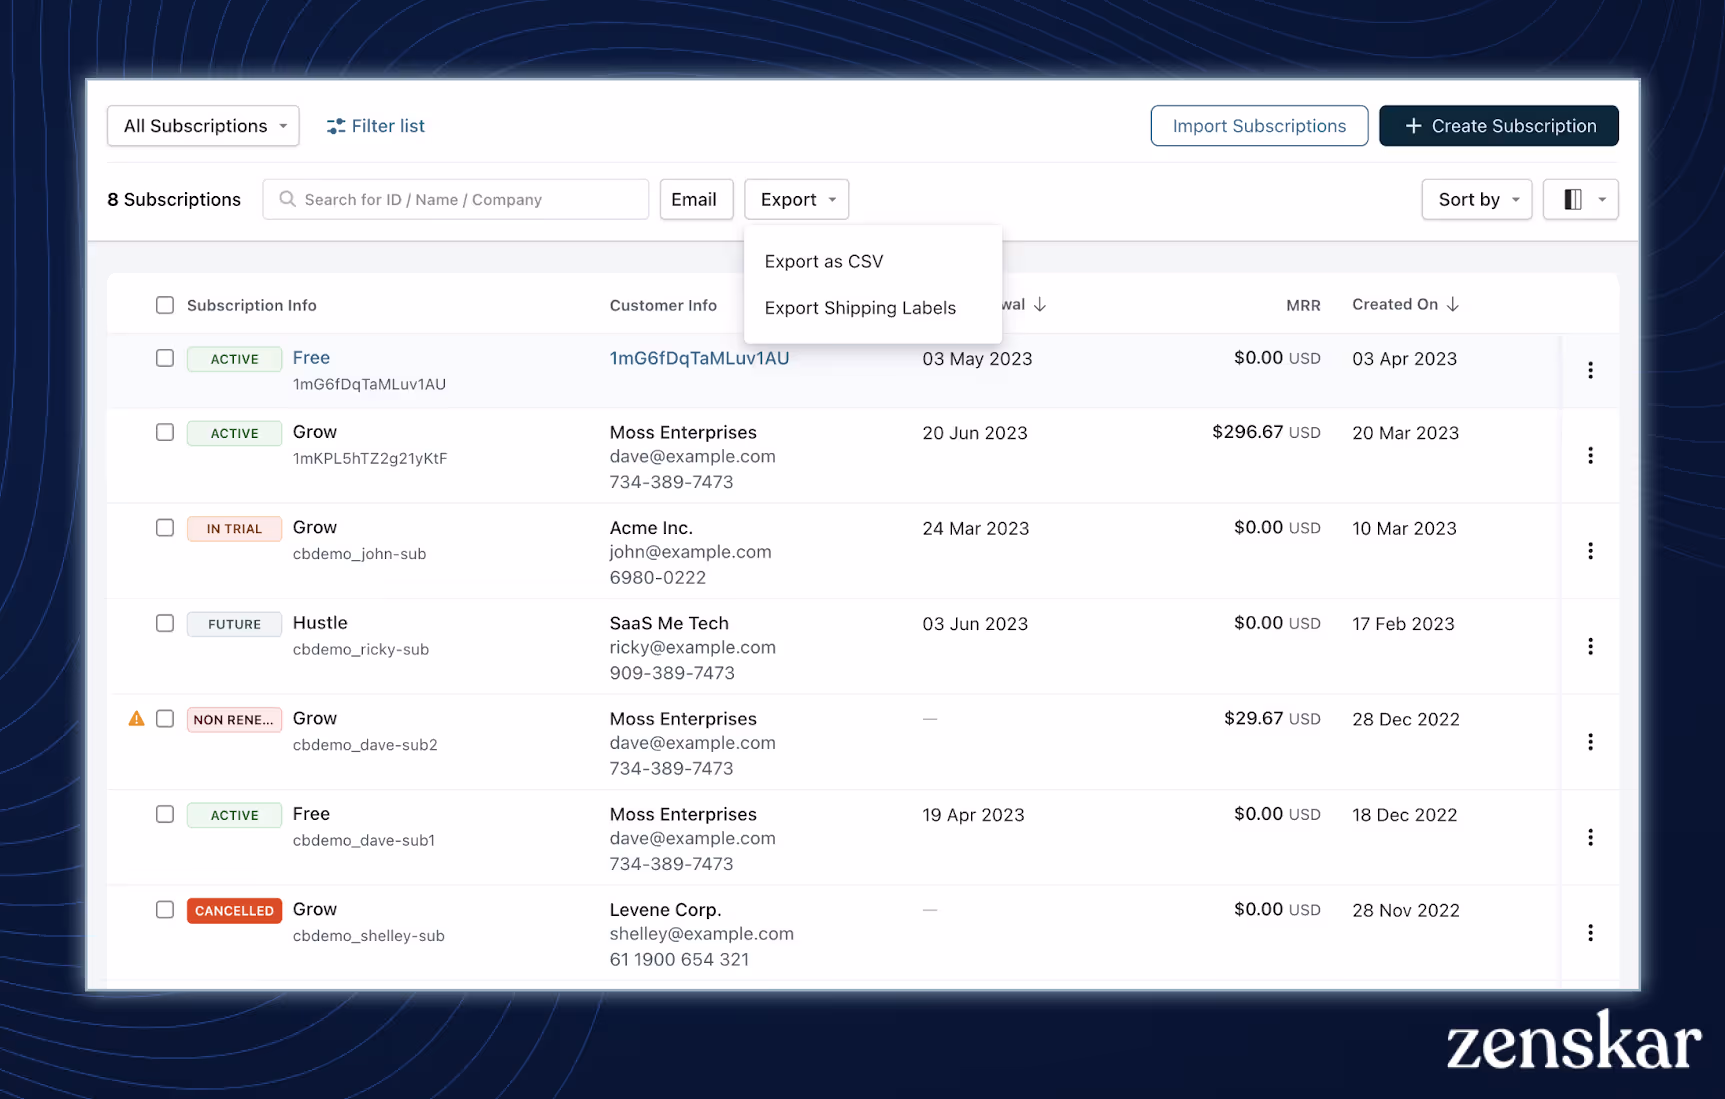Click the IN TRIAL status badge
Viewport: 1725px width, 1099px height.
(x=234, y=528)
